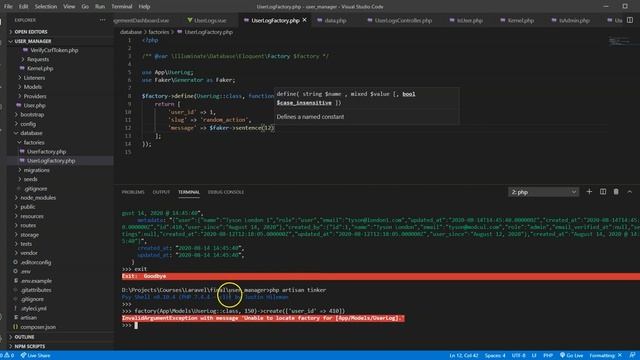Expand the Models folder
640x360 pixels.
pyautogui.click(x=33, y=87)
